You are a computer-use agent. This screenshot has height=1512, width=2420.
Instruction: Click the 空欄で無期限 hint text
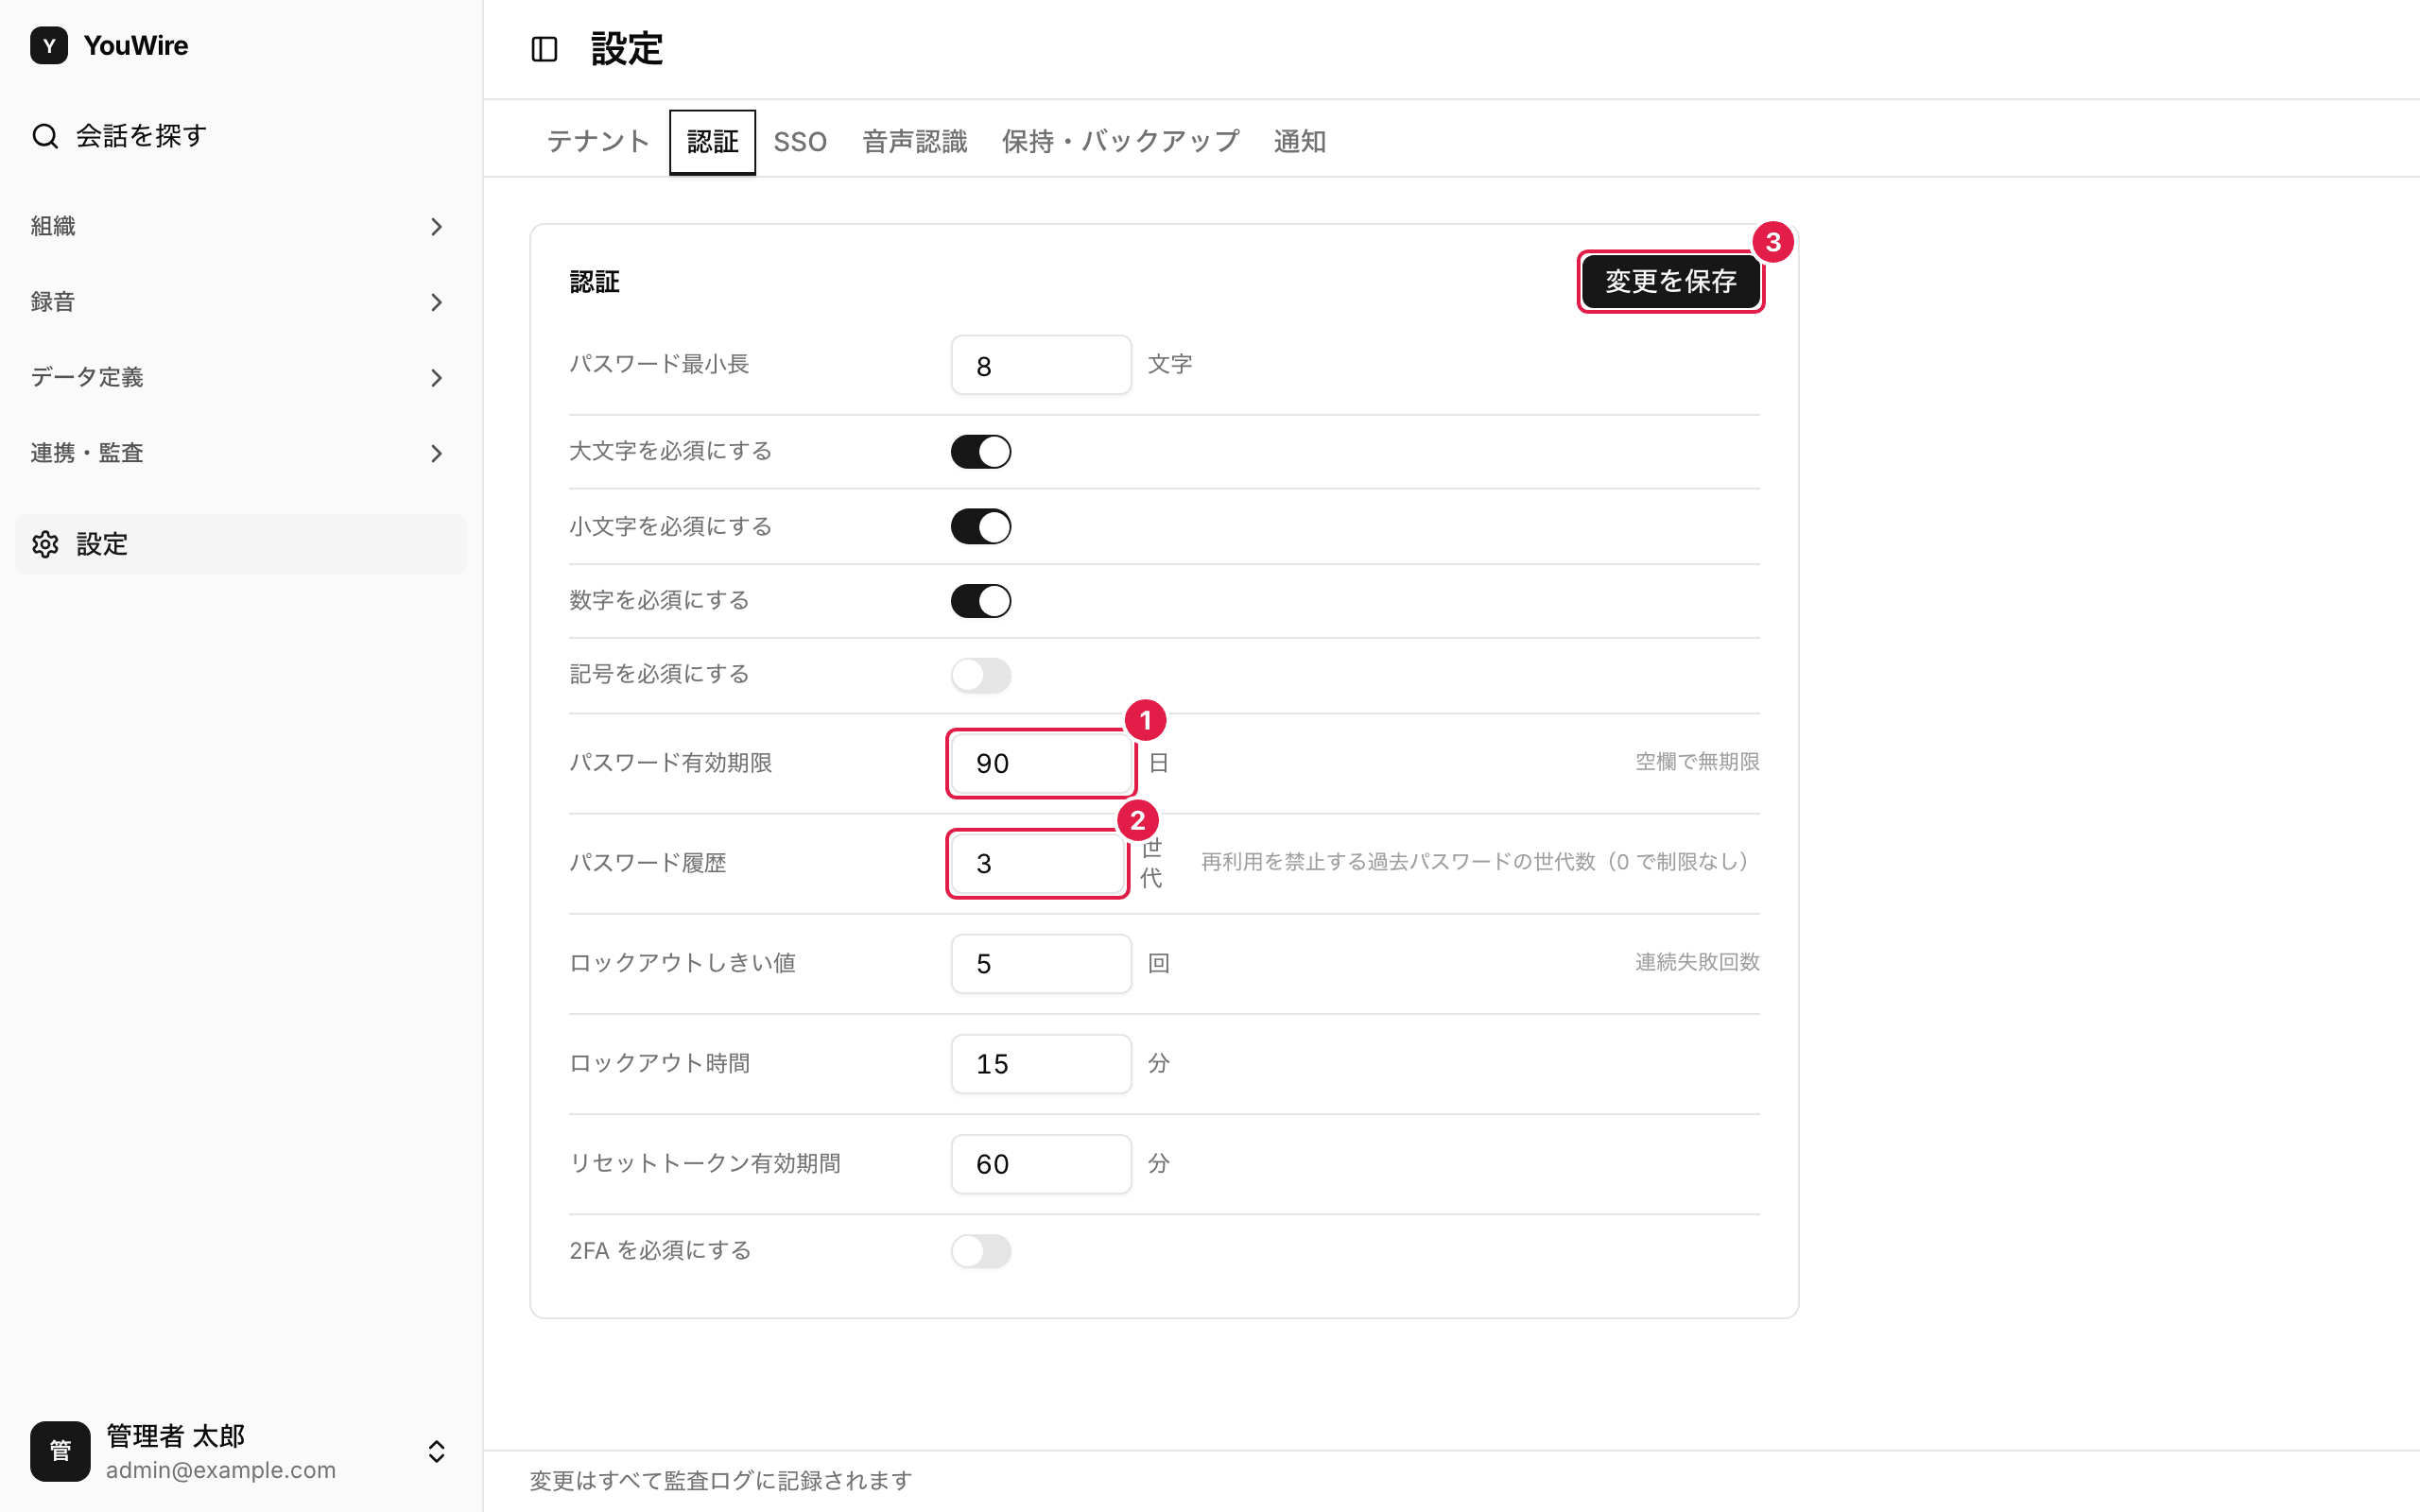click(1697, 762)
